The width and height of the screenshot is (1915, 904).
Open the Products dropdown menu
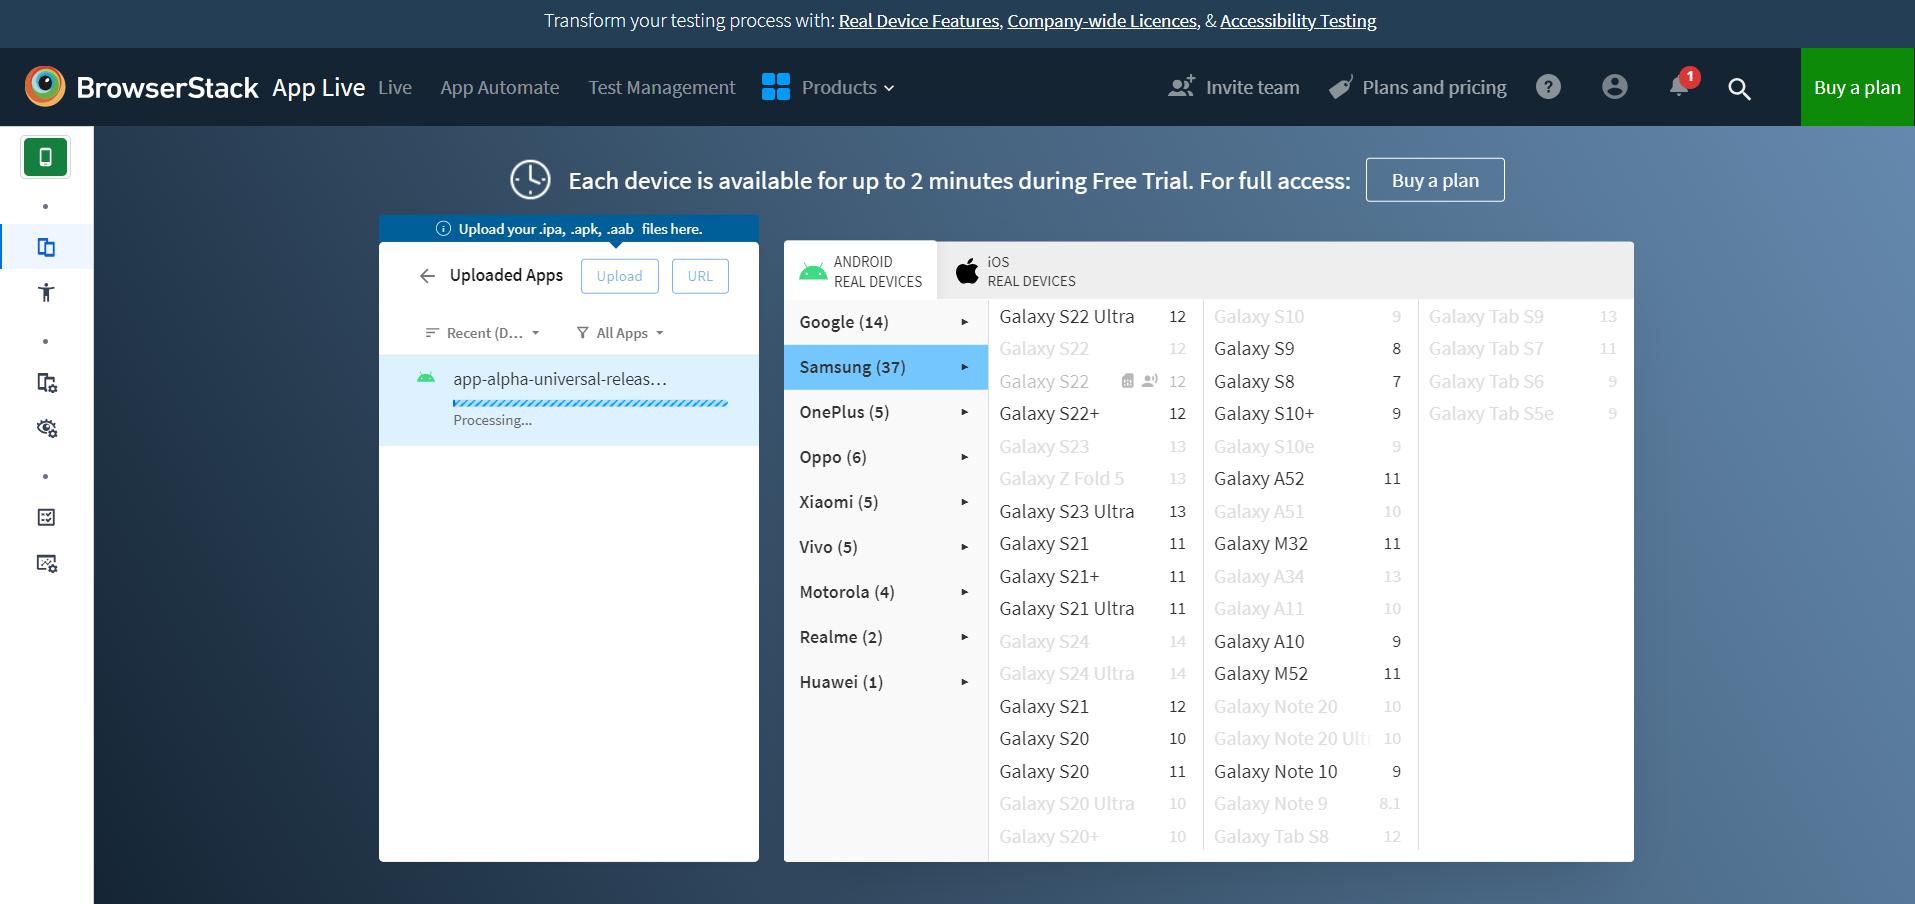pos(847,87)
